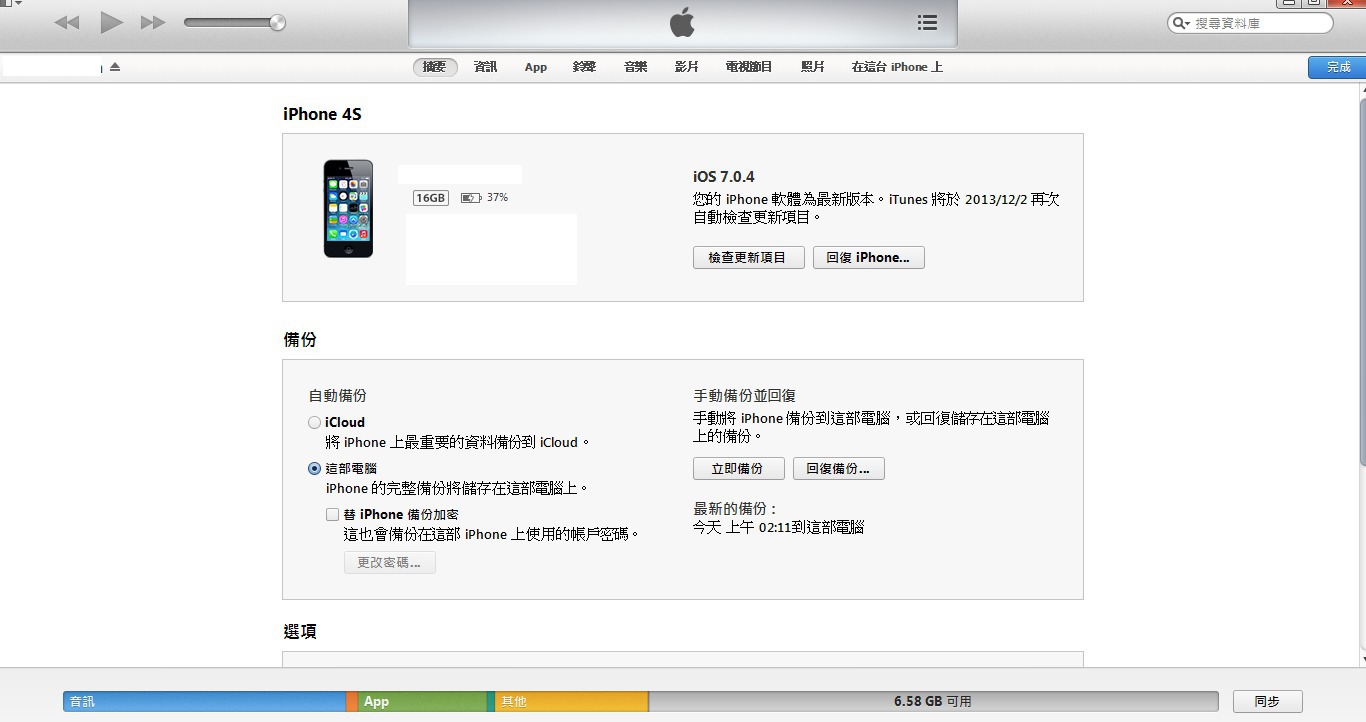Image resolution: width=1366 pixels, height=722 pixels.
Task: Eject the iPhone using the eject icon
Action: [115, 67]
